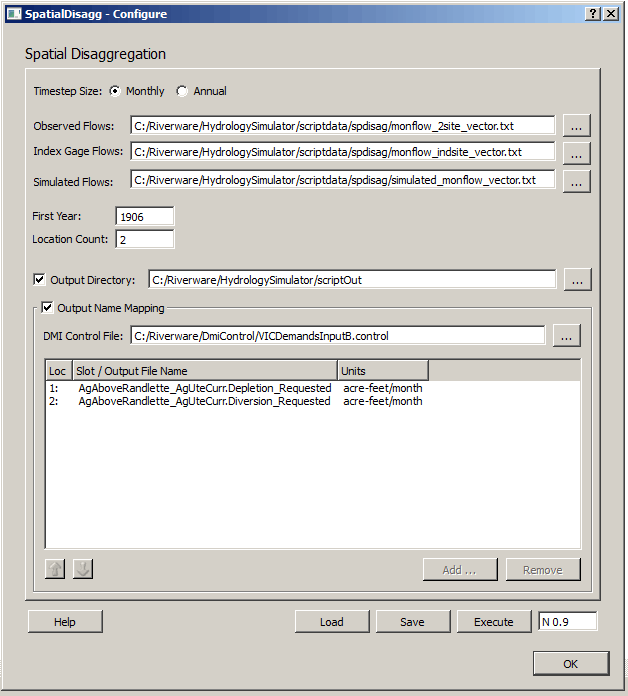The width and height of the screenshot is (628, 696).
Task: Select the AgUteCurr.Depletion_Requested row
Action: [x=312, y=388]
